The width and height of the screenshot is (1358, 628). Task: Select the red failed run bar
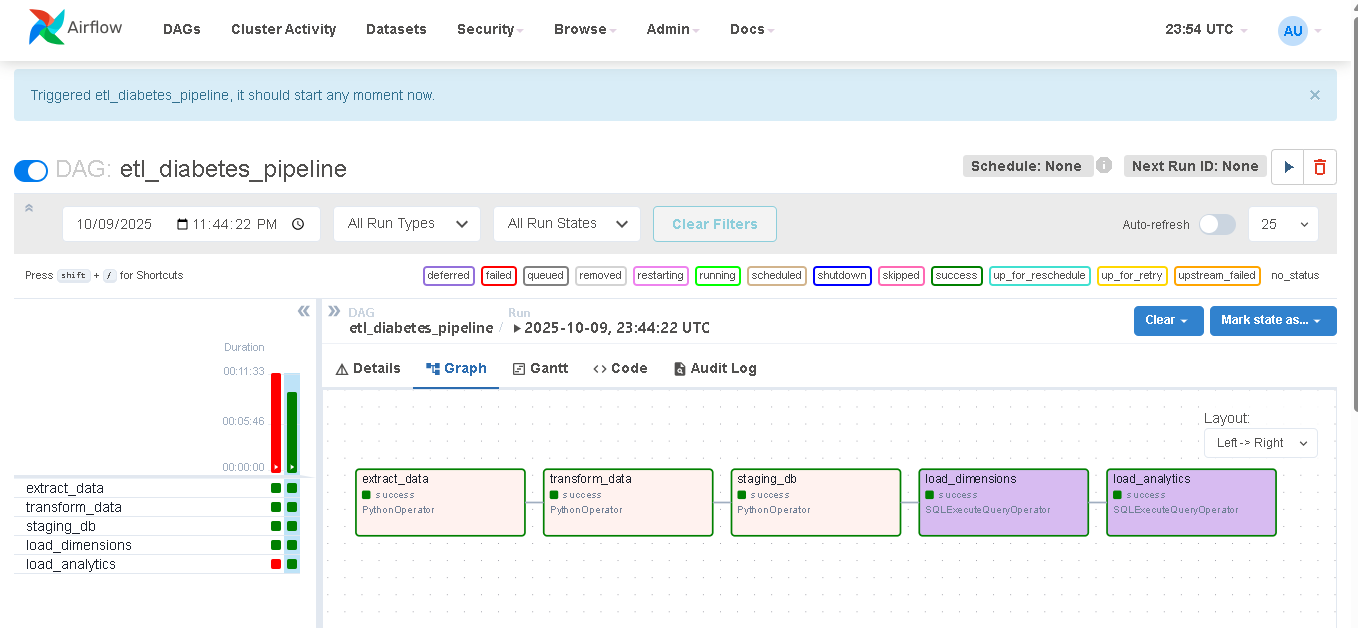coord(276,423)
